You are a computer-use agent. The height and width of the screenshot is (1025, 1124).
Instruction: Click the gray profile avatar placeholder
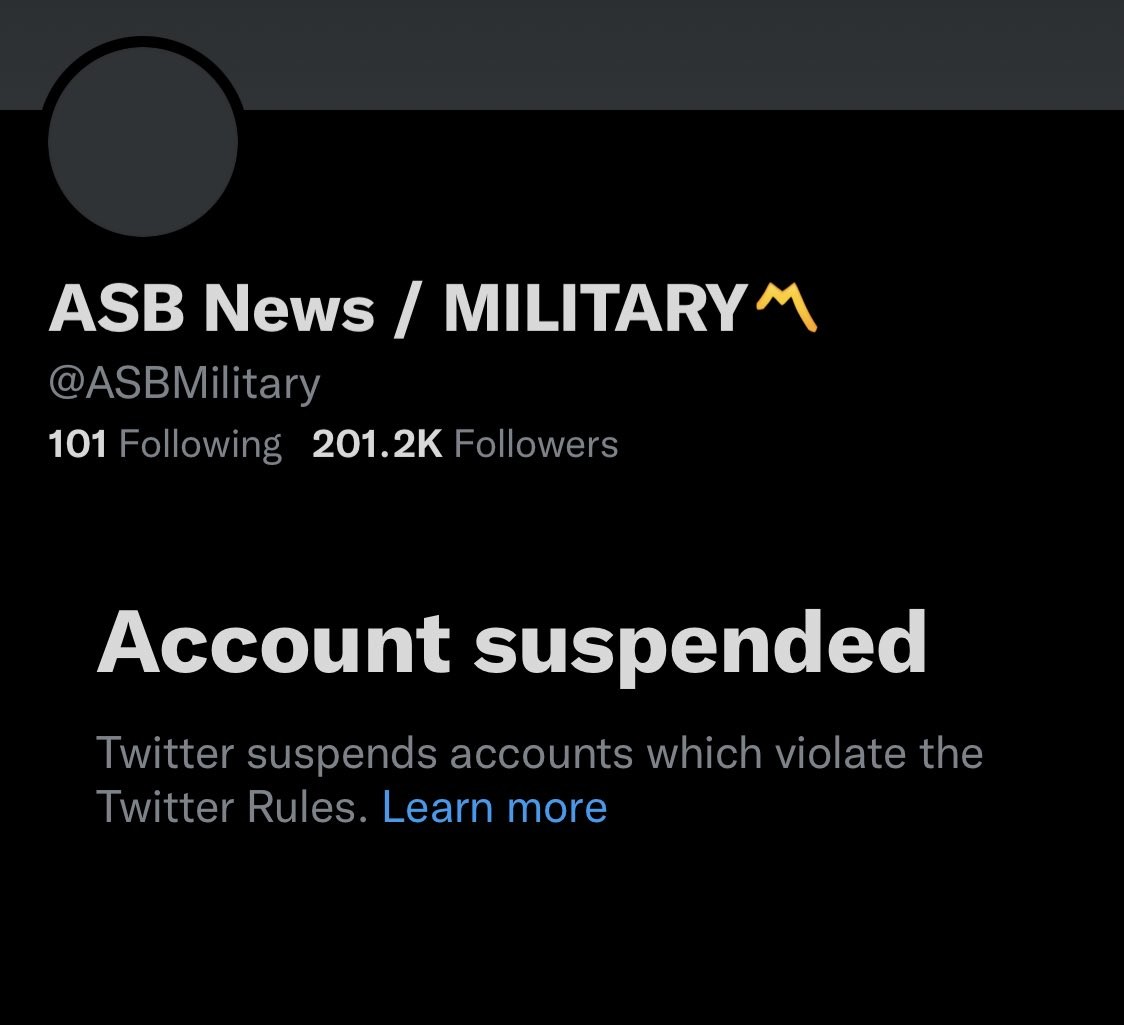click(x=143, y=140)
